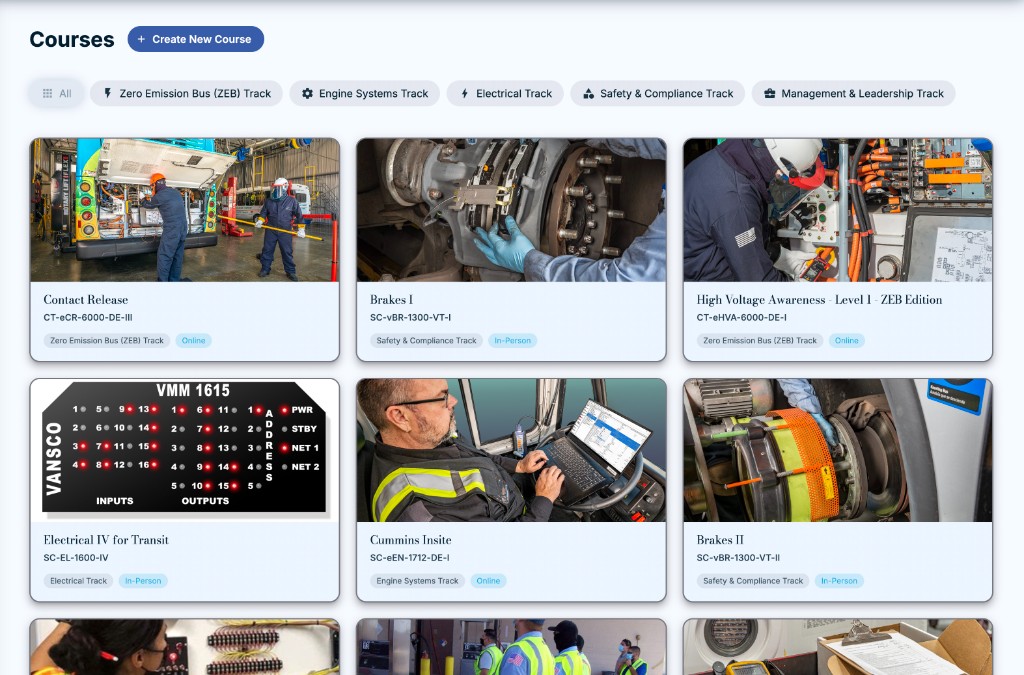Open the VMM 1615 Electrical IV image
The height and width of the screenshot is (675, 1024).
185,450
